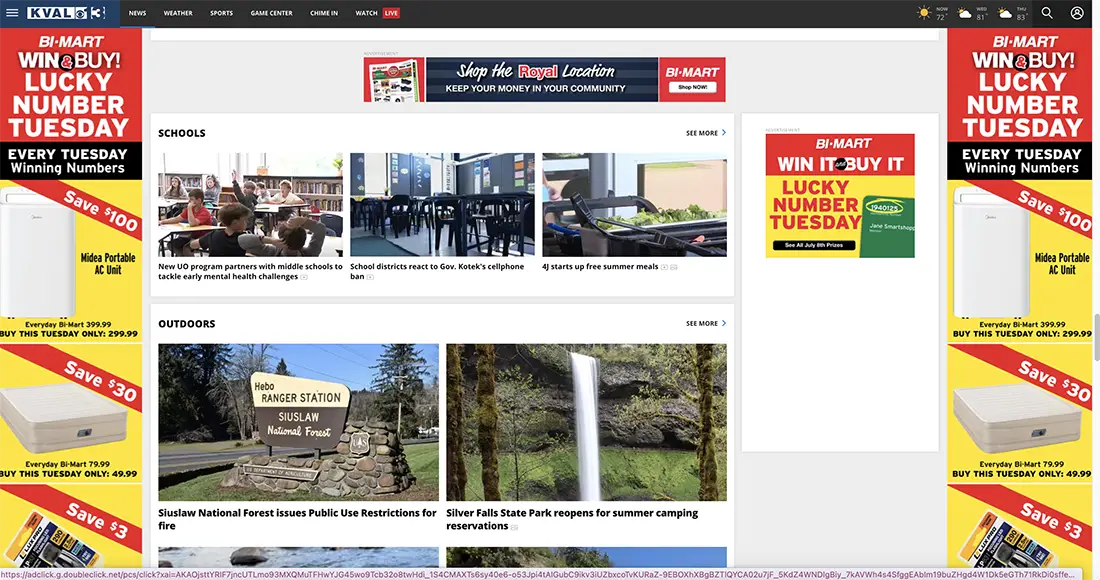Viewport: 1100px width, 580px height.
Task: Click the Hebo Ranger Station photo
Action: tap(298, 422)
